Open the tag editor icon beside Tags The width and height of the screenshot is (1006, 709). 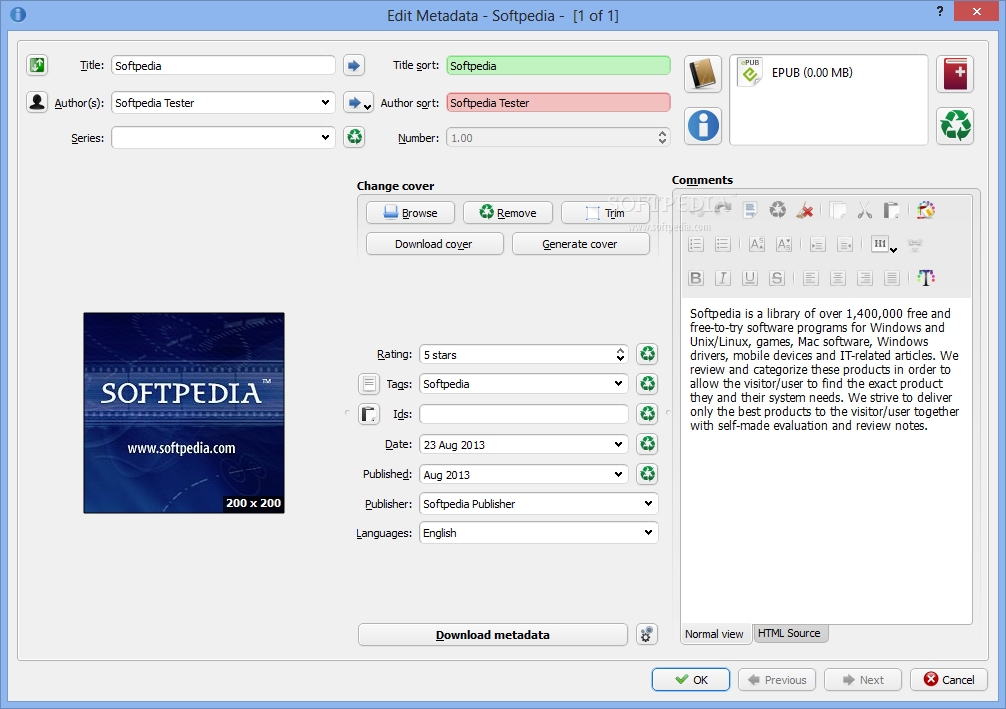[369, 384]
